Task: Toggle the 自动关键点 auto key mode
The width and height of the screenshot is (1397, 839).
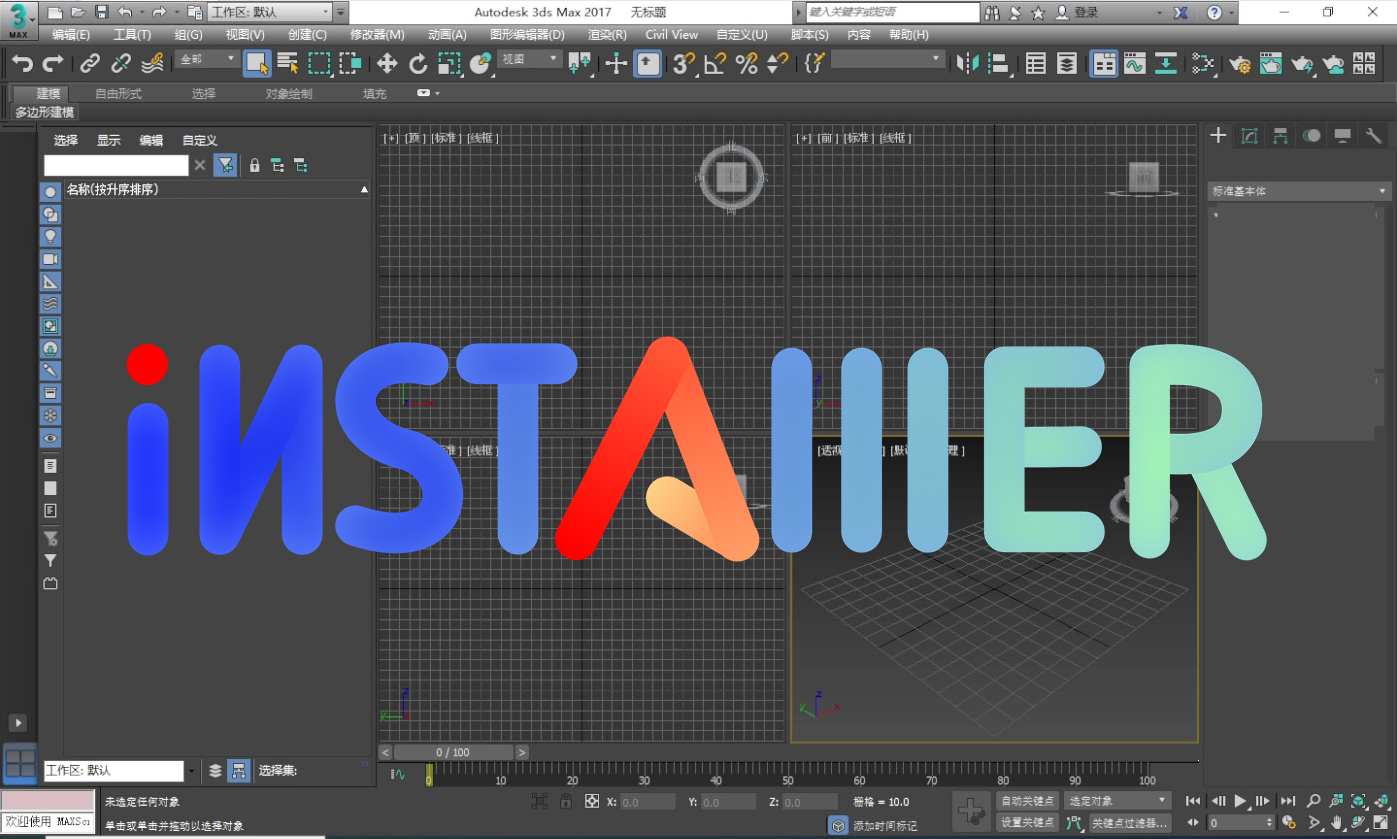Action: tap(1027, 801)
